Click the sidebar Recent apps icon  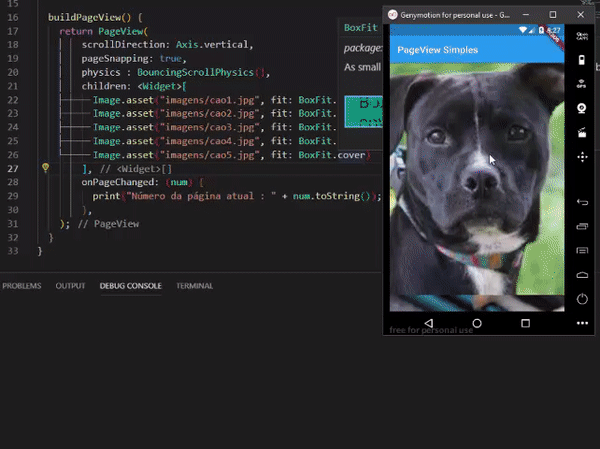point(582,227)
